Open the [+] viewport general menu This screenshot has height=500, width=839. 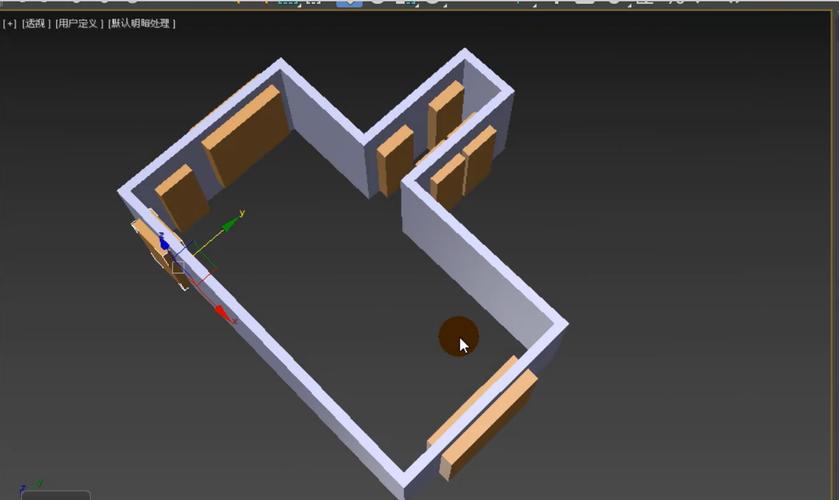click(x=10, y=24)
